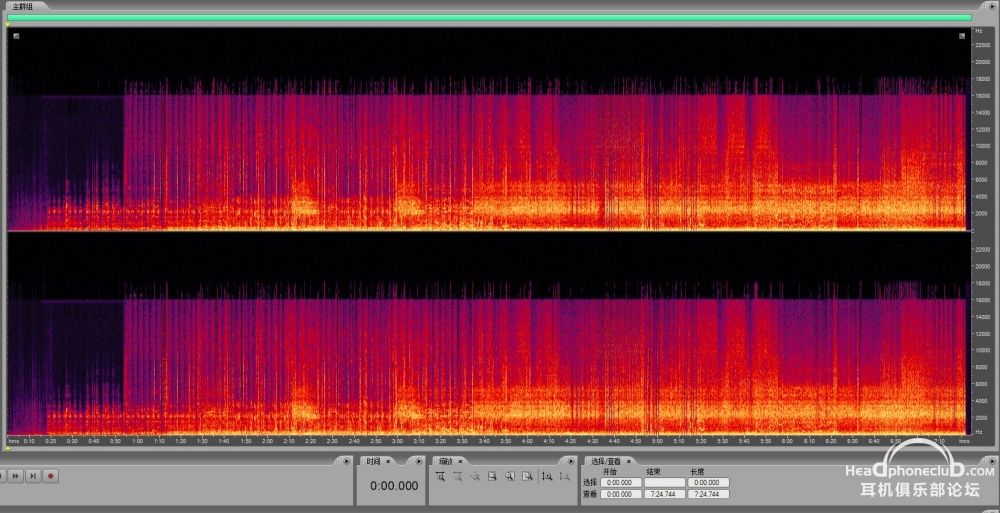Open 缩放 panel options arrow
The width and height of the screenshot is (1000, 513).
click(571, 461)
